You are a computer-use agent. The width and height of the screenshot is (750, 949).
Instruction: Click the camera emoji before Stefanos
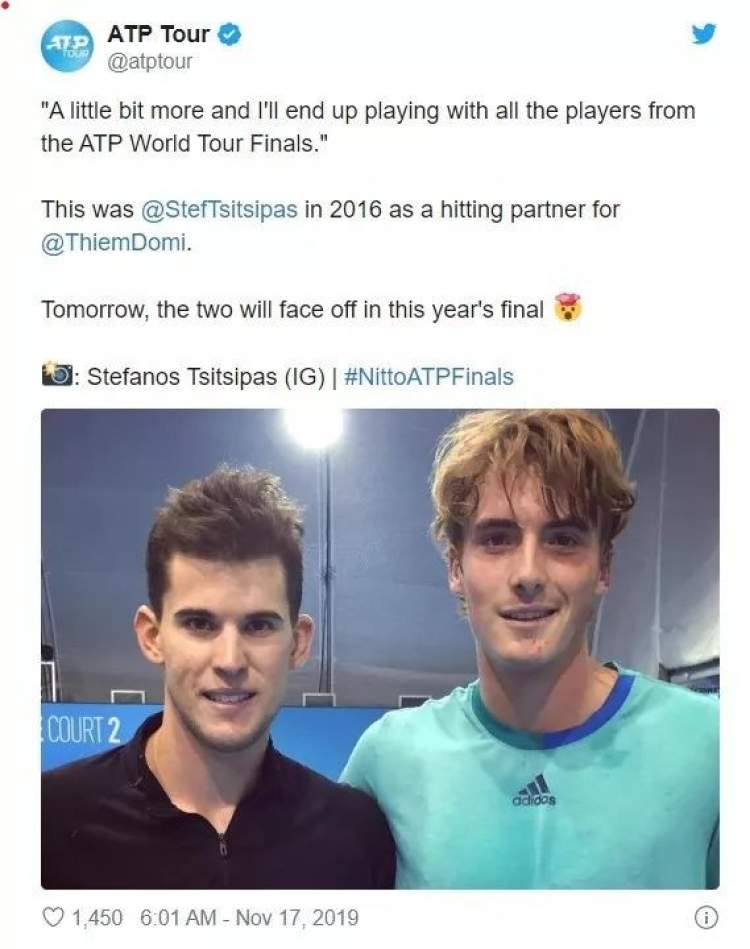pyautogui.click(x=57, y=373)
